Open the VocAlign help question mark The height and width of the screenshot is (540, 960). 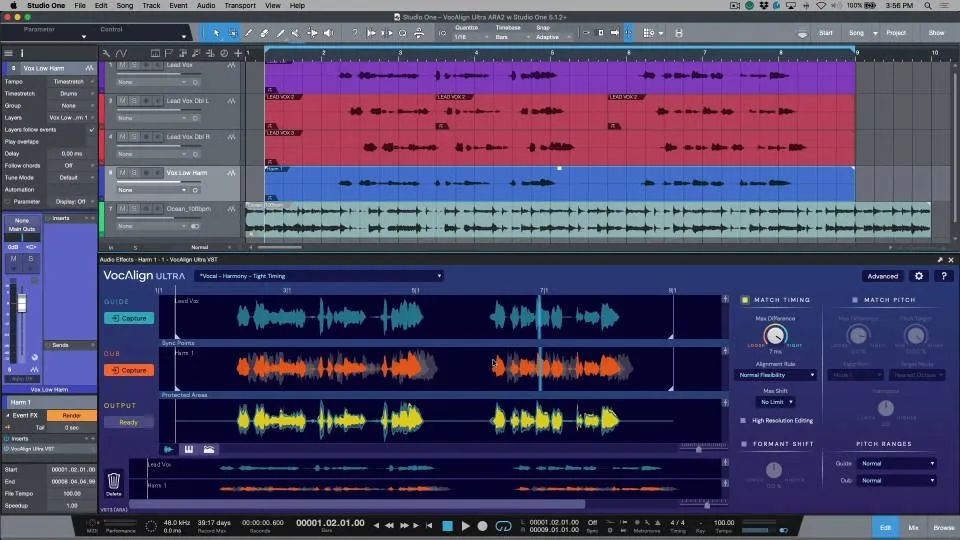pyautogui.click(x=942, y=276)
